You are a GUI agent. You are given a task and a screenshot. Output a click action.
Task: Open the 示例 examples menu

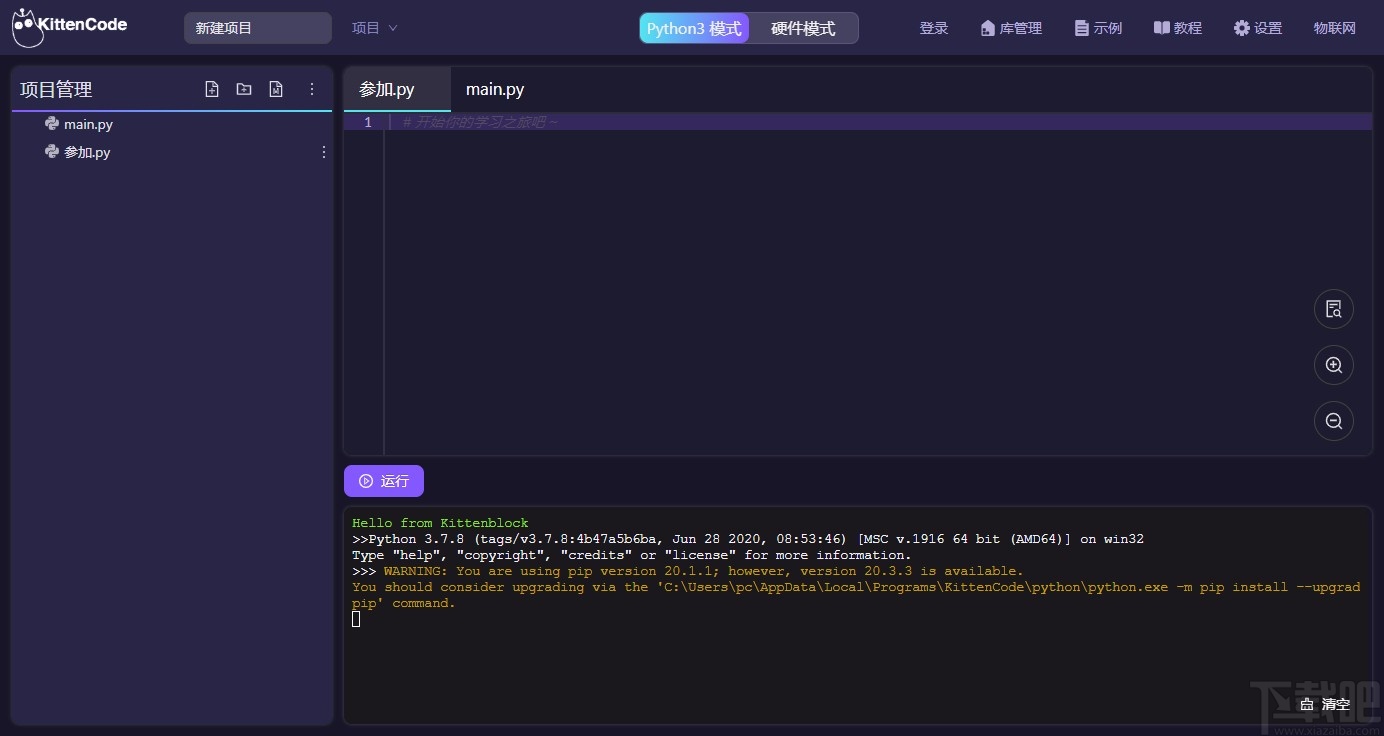point(1098,28)
